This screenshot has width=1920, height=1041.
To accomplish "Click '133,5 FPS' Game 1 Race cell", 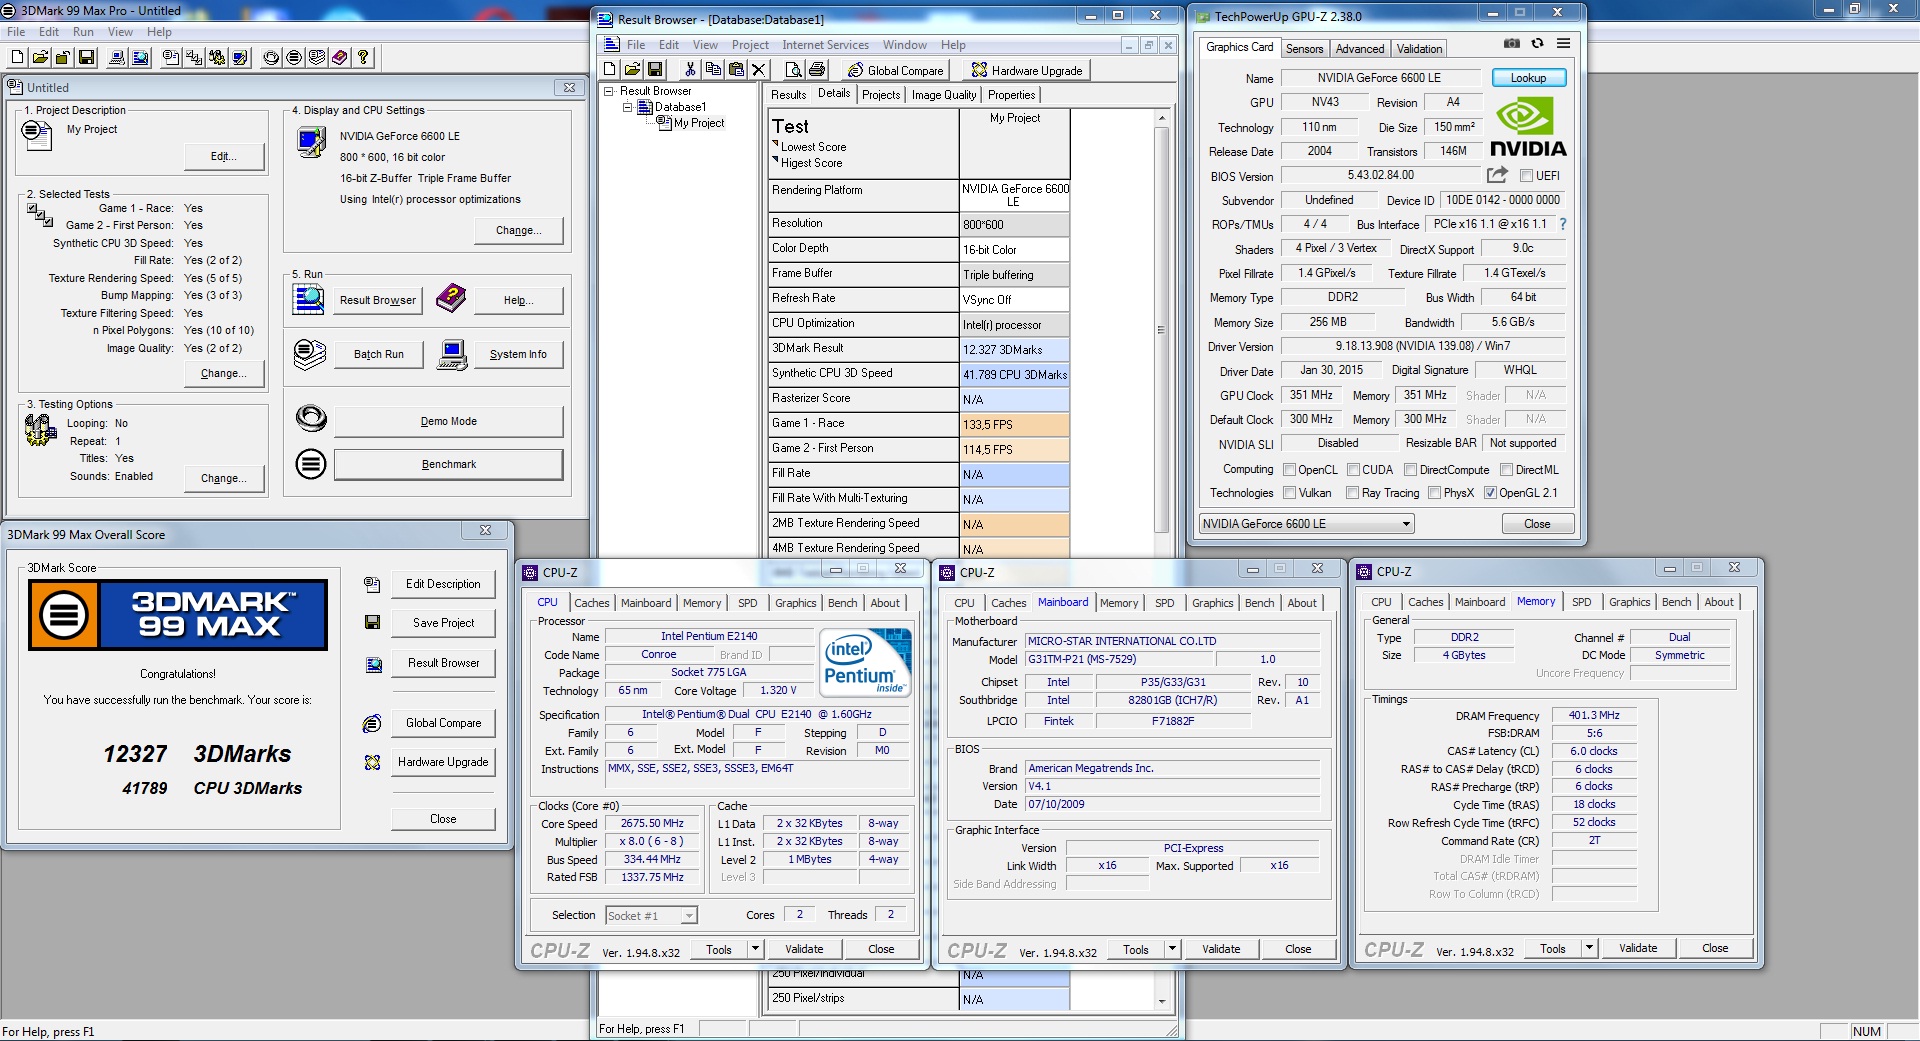I will click(x=1014, y=425).
